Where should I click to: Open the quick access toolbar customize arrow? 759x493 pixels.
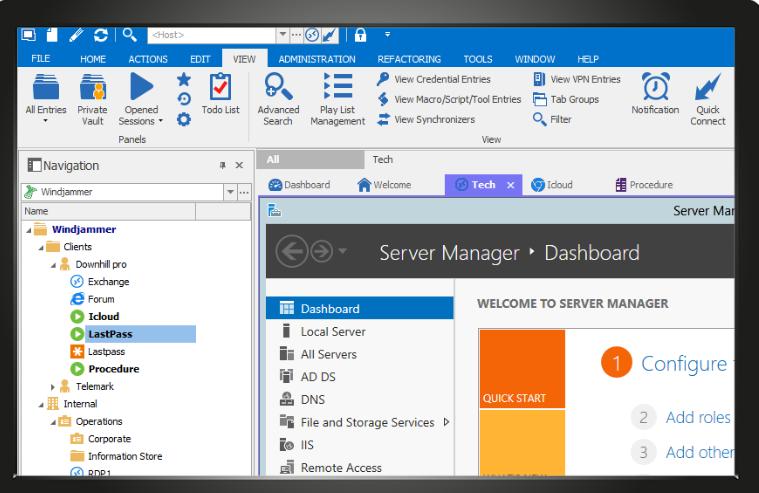387,35
